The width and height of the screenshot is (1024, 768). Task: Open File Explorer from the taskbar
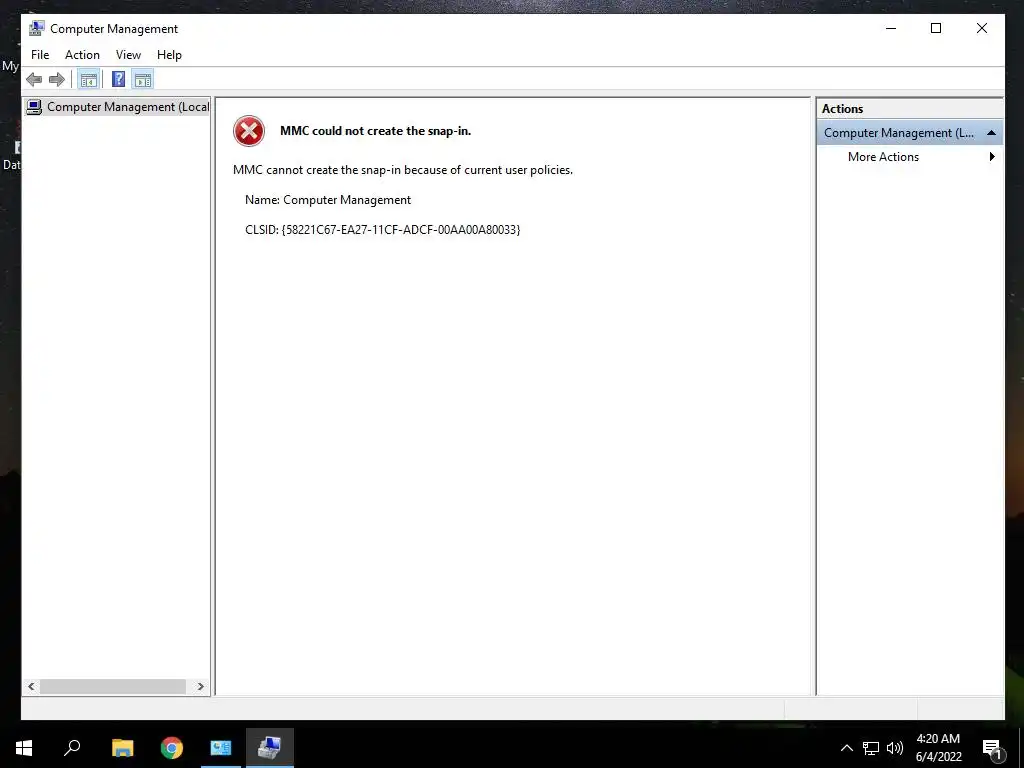(x=123, y=748)
